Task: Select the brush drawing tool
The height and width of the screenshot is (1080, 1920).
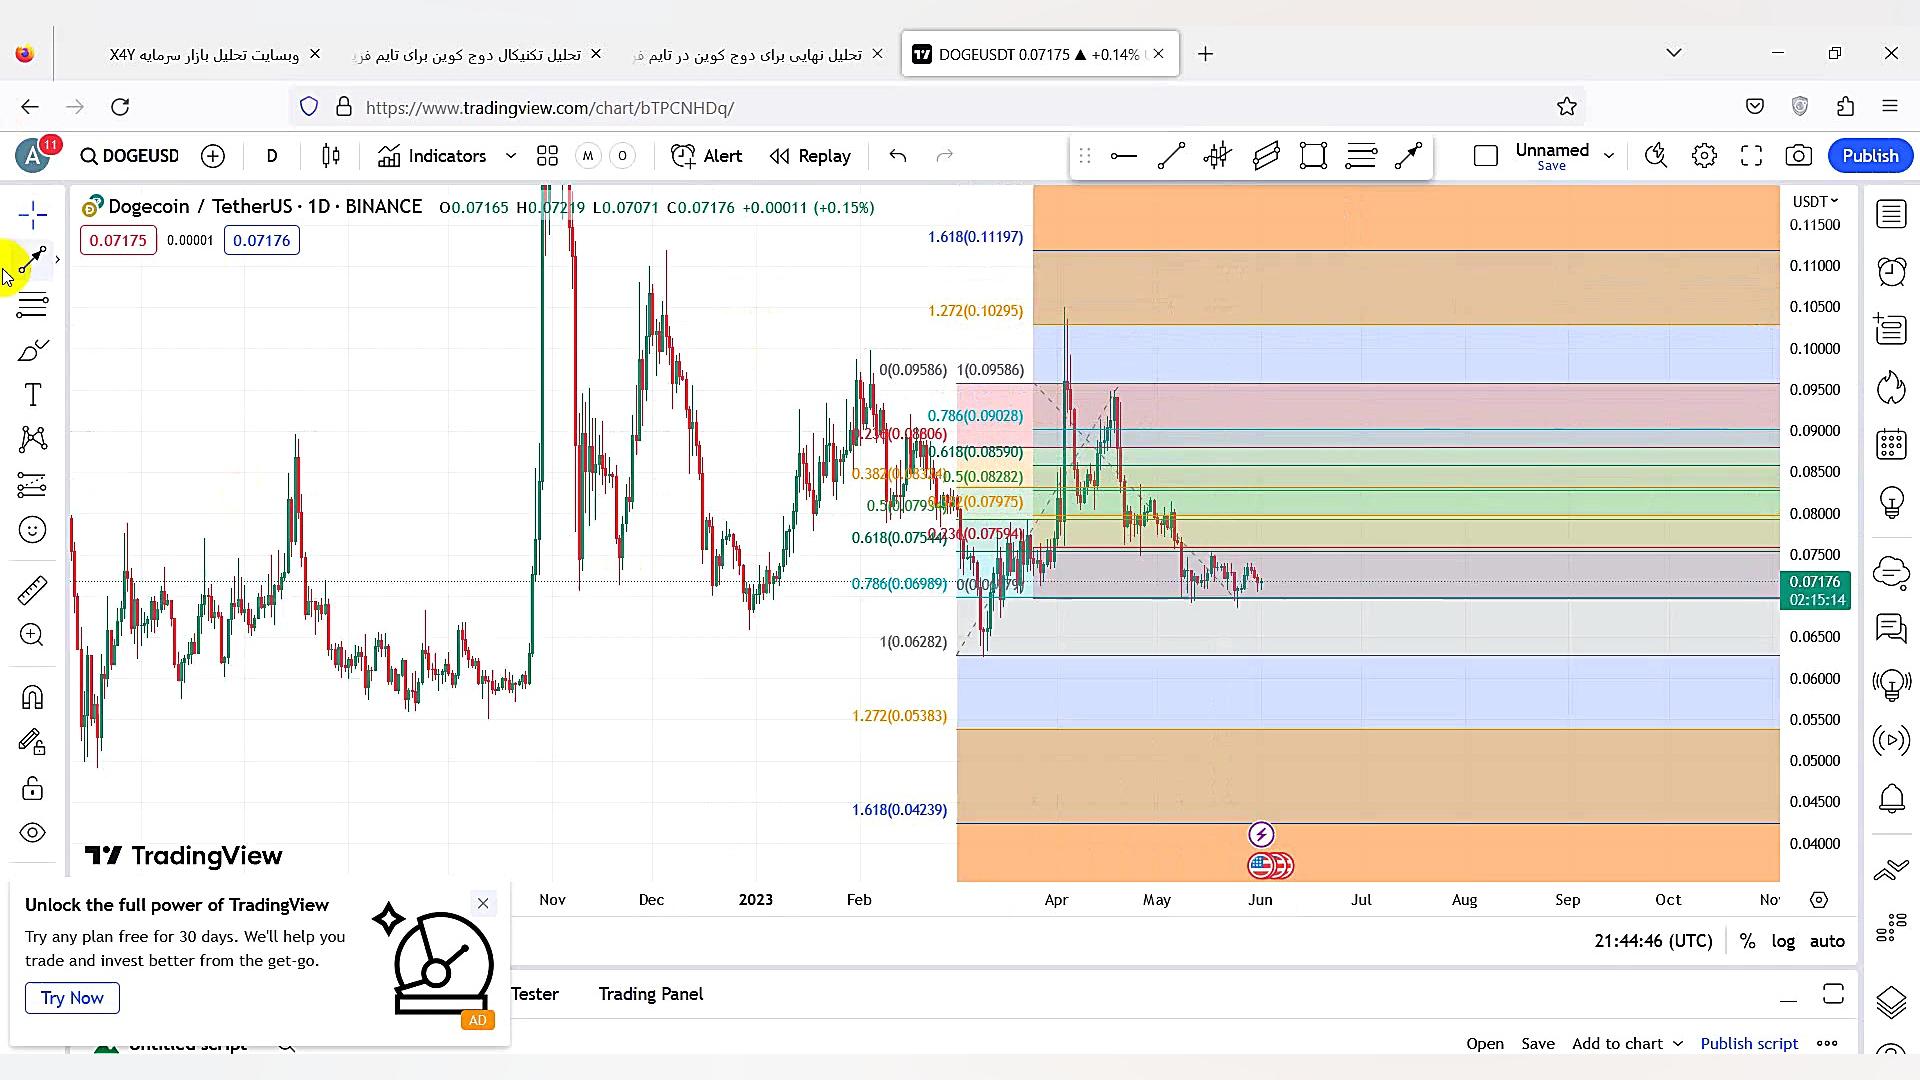Action: point(32,350)
